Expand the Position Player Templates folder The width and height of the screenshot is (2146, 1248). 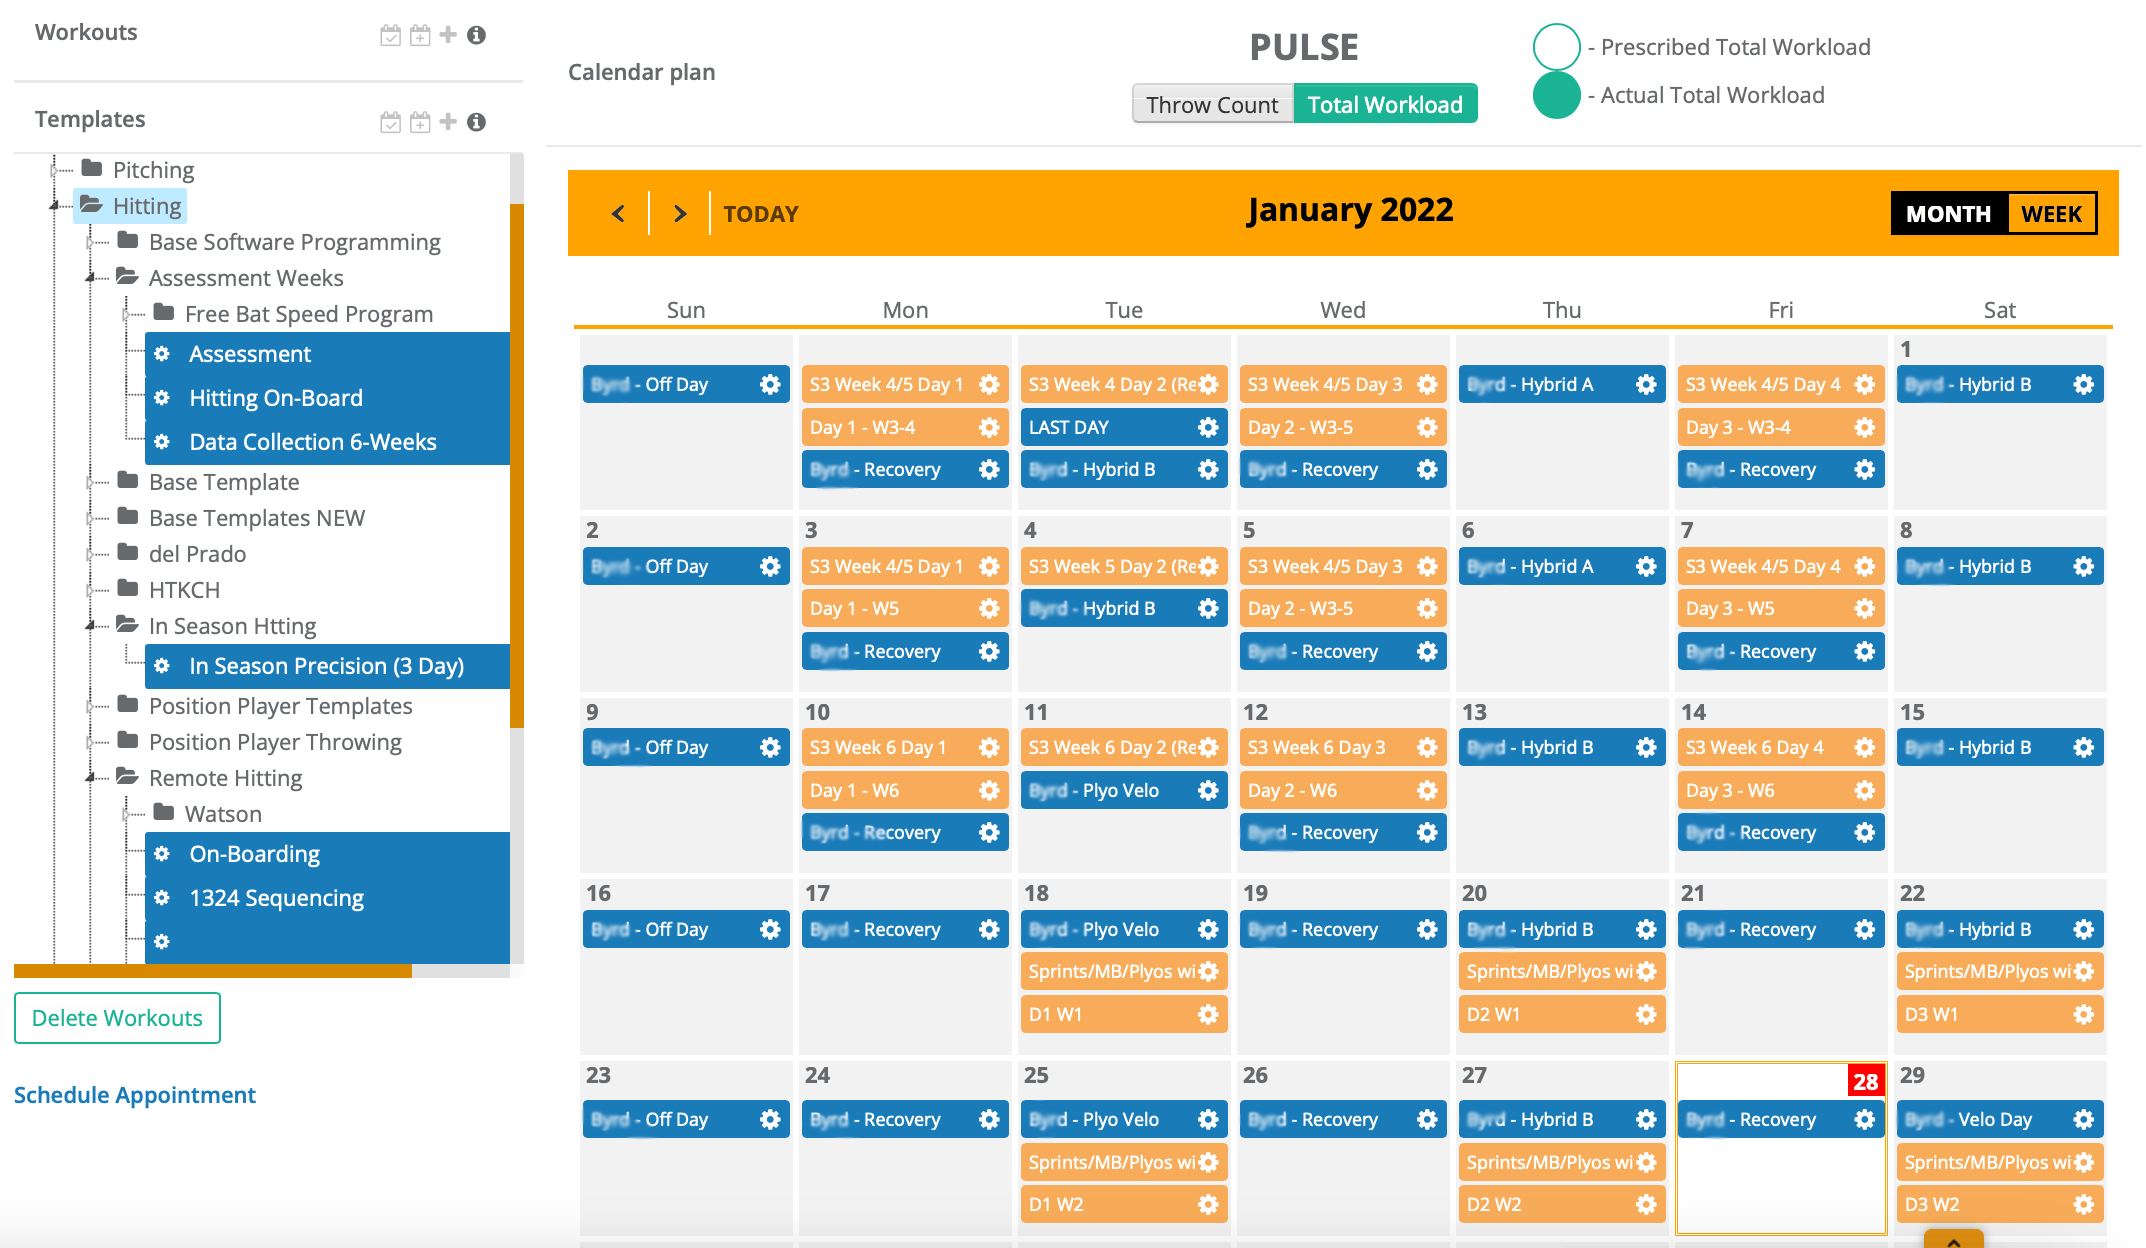(x=91, y=706)
